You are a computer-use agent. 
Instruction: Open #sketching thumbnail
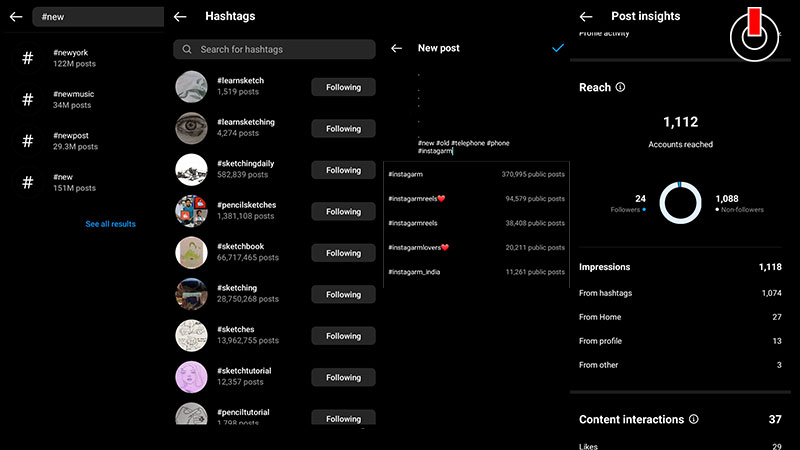pyautogui.click(x=191, y=294)
